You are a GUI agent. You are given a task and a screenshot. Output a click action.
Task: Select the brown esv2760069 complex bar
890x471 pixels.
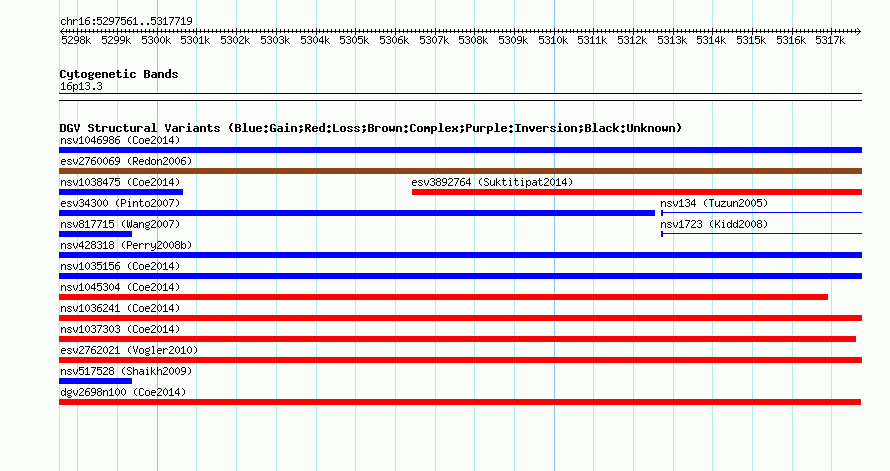(x=460, y=171)
